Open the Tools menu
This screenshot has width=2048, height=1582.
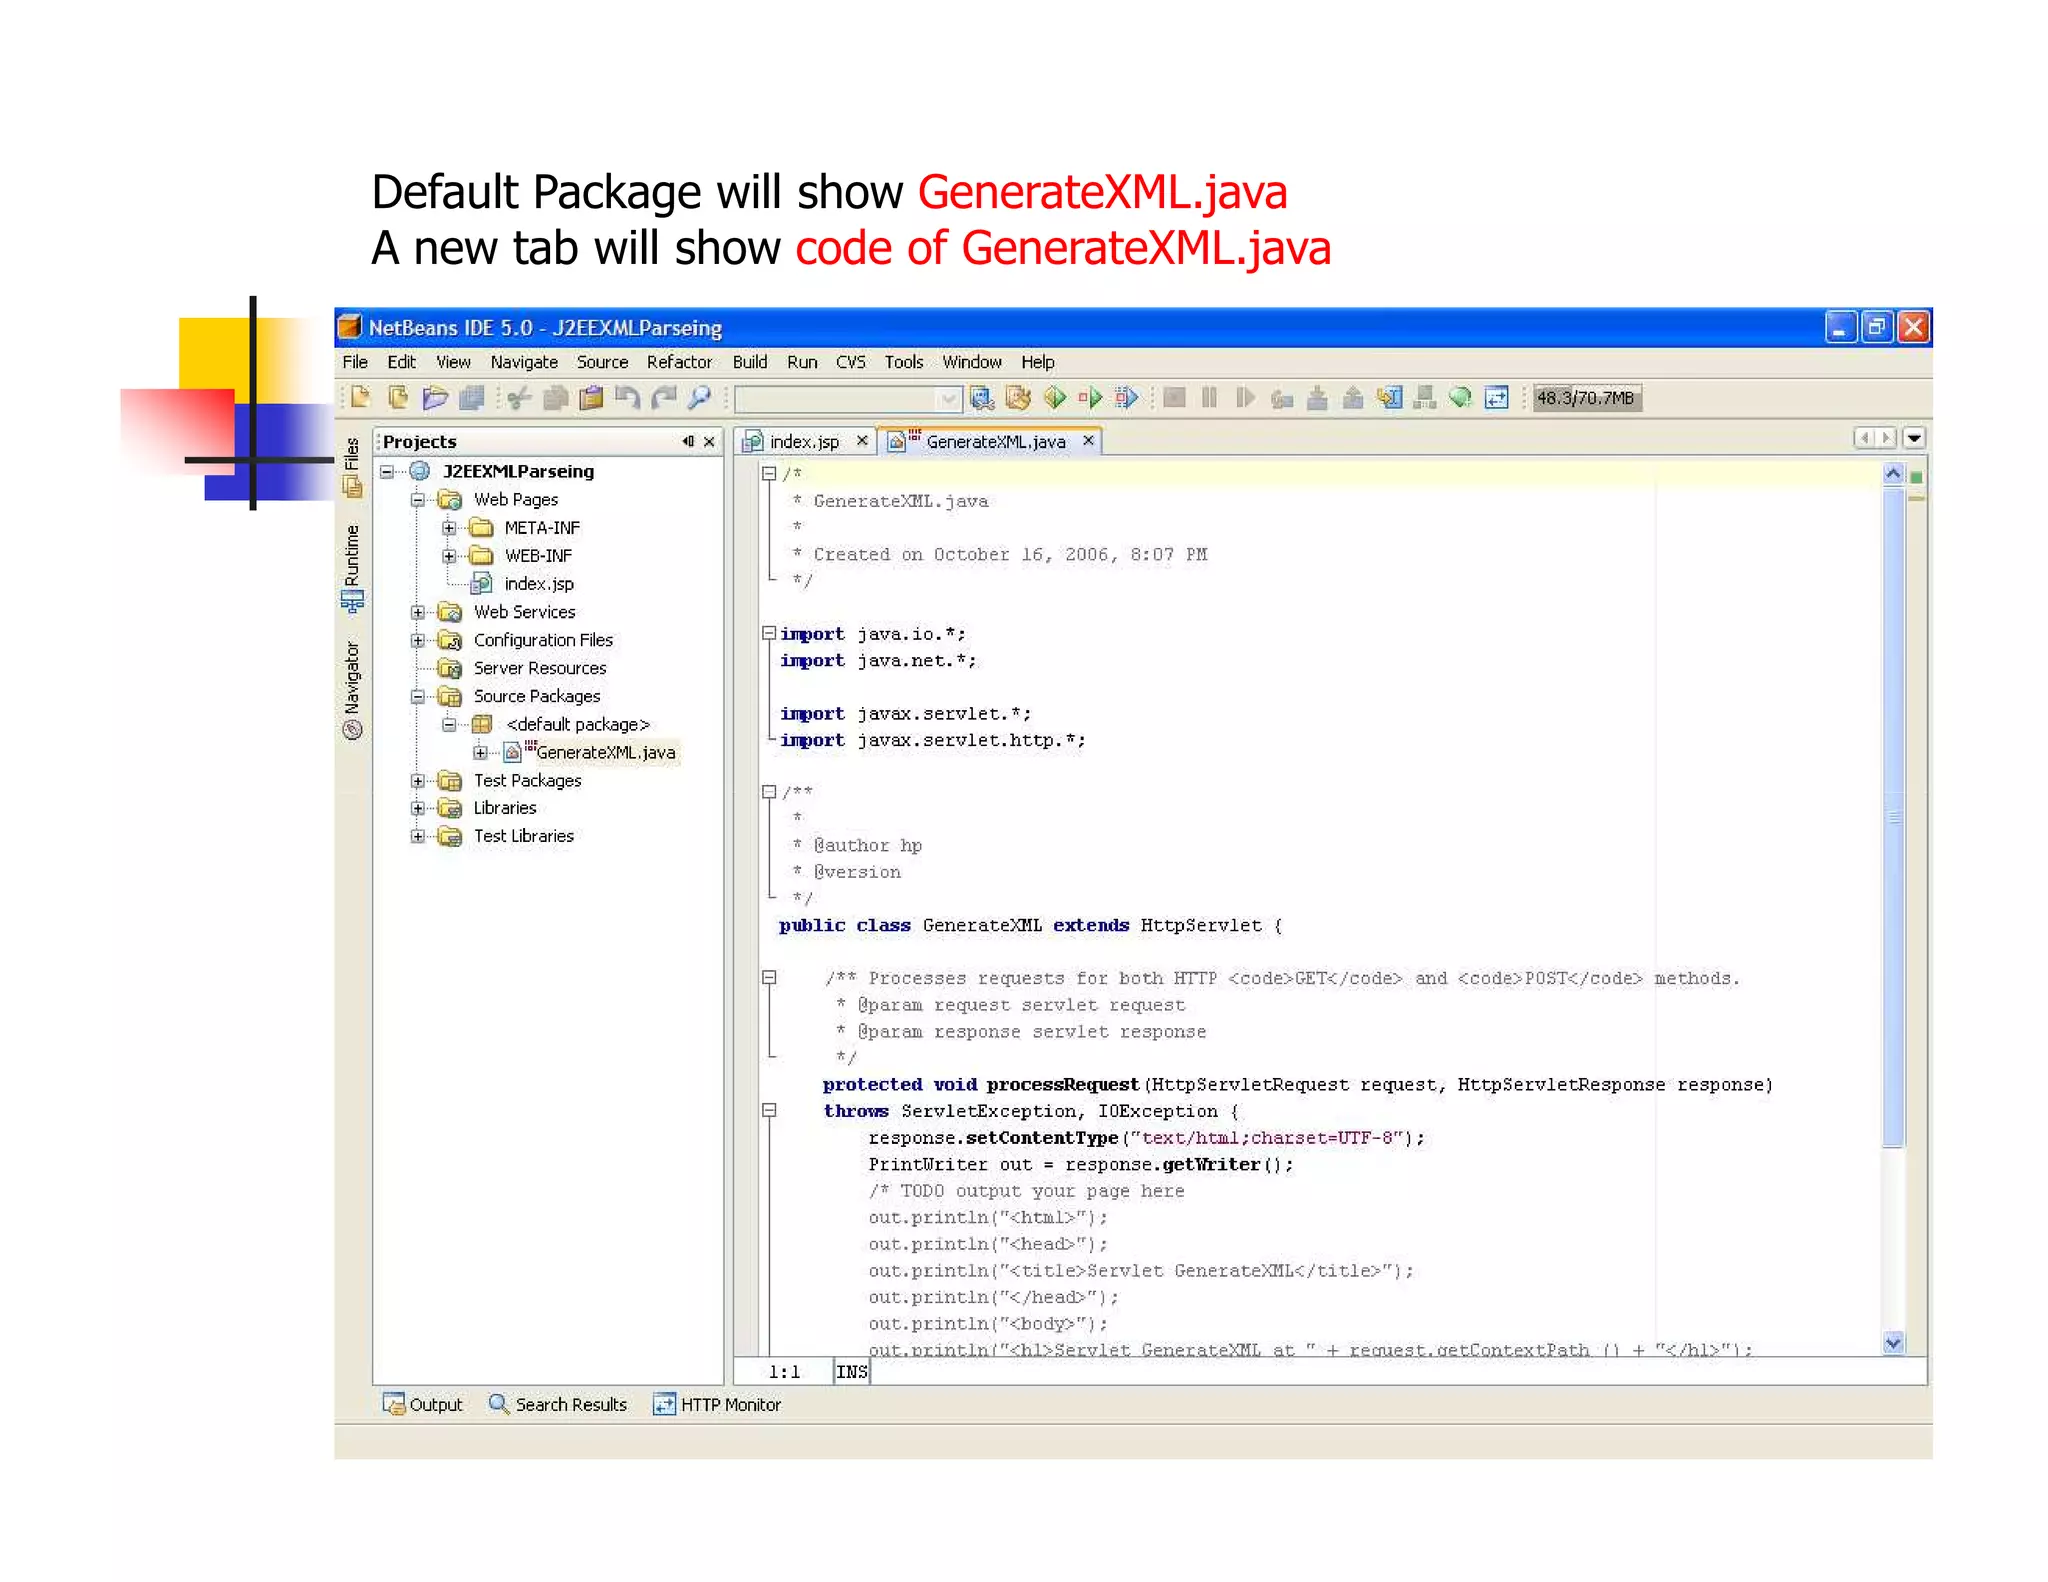pyautogui.click(x=904, y=362)
